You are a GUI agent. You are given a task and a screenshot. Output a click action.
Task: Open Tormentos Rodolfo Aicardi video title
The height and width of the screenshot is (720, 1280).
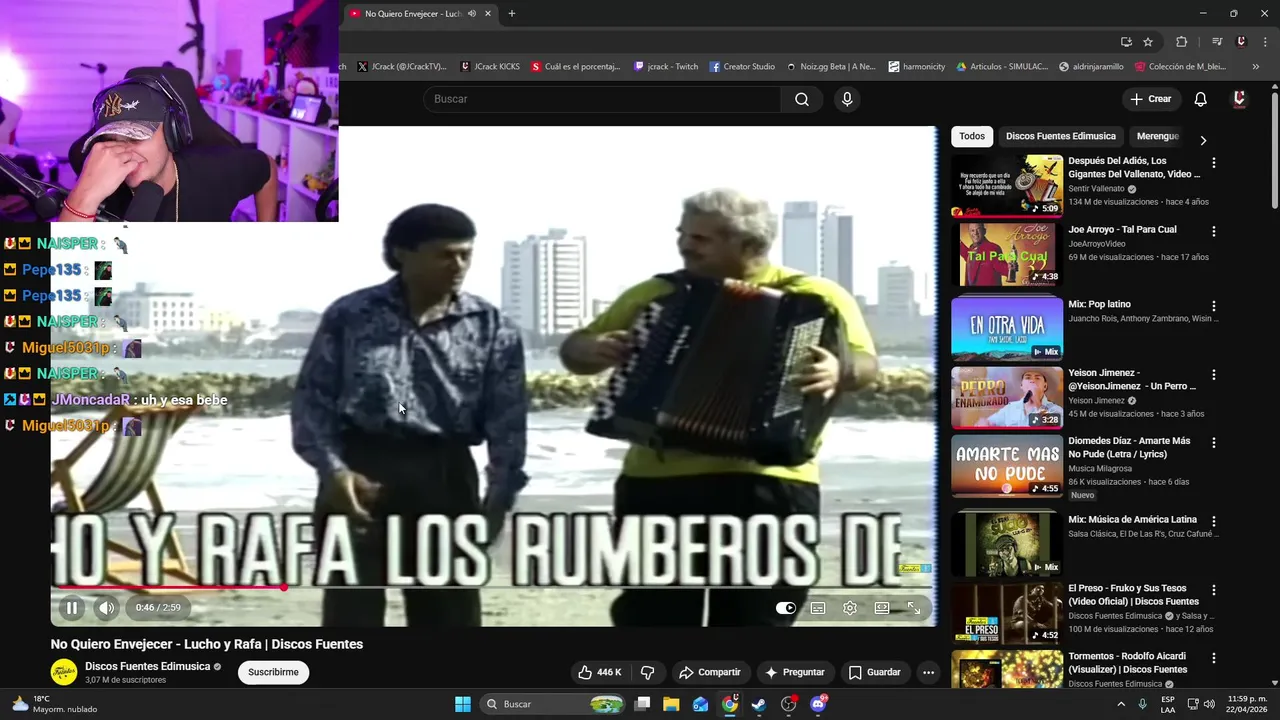[x=1128, y=663]
